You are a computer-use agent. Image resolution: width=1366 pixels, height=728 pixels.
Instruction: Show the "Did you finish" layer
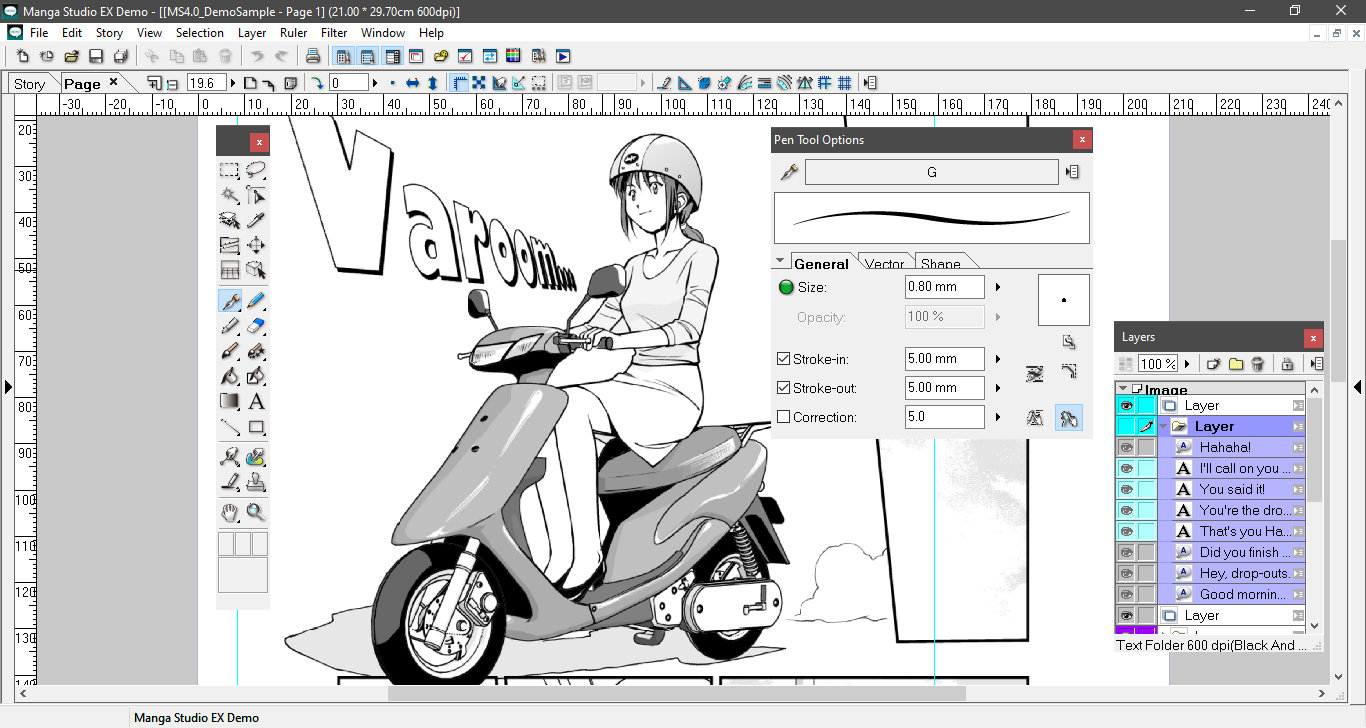click(x=1126, y=552)
